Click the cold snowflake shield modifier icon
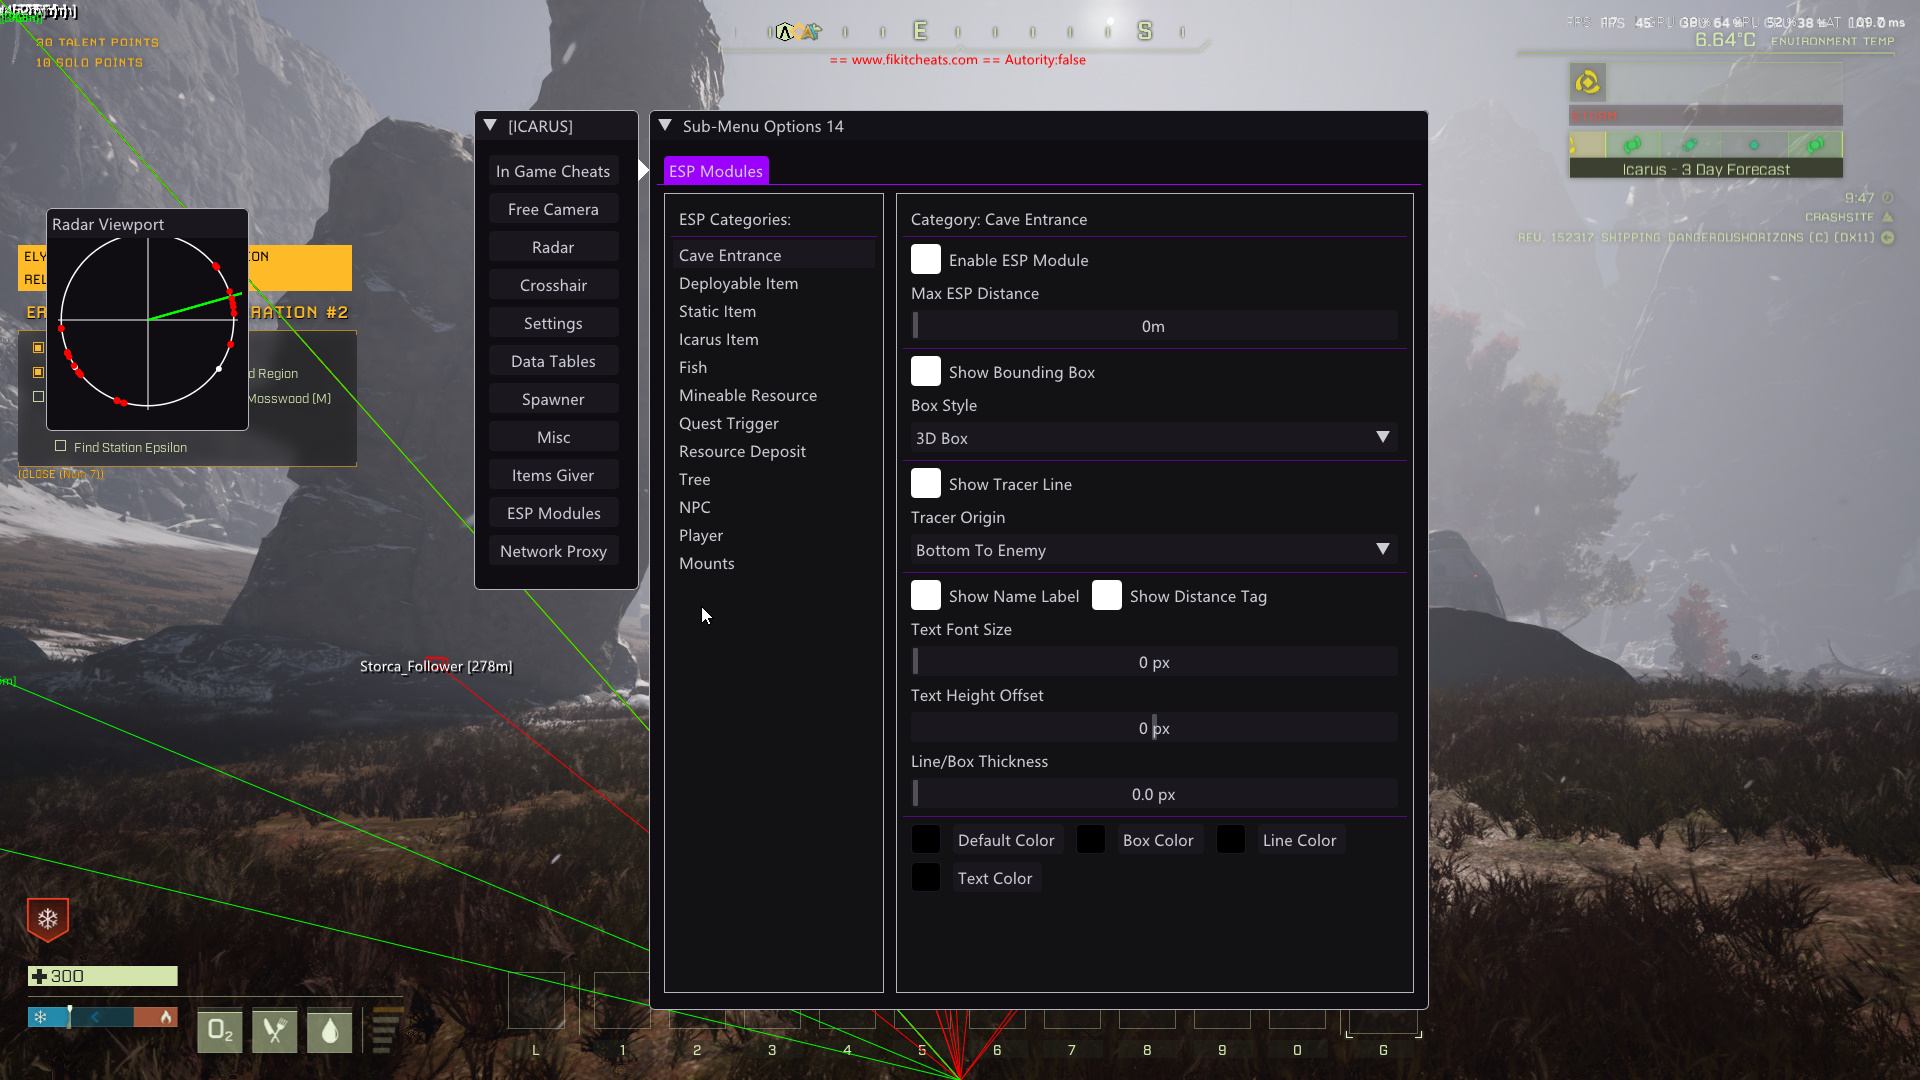 coord(48,919)
